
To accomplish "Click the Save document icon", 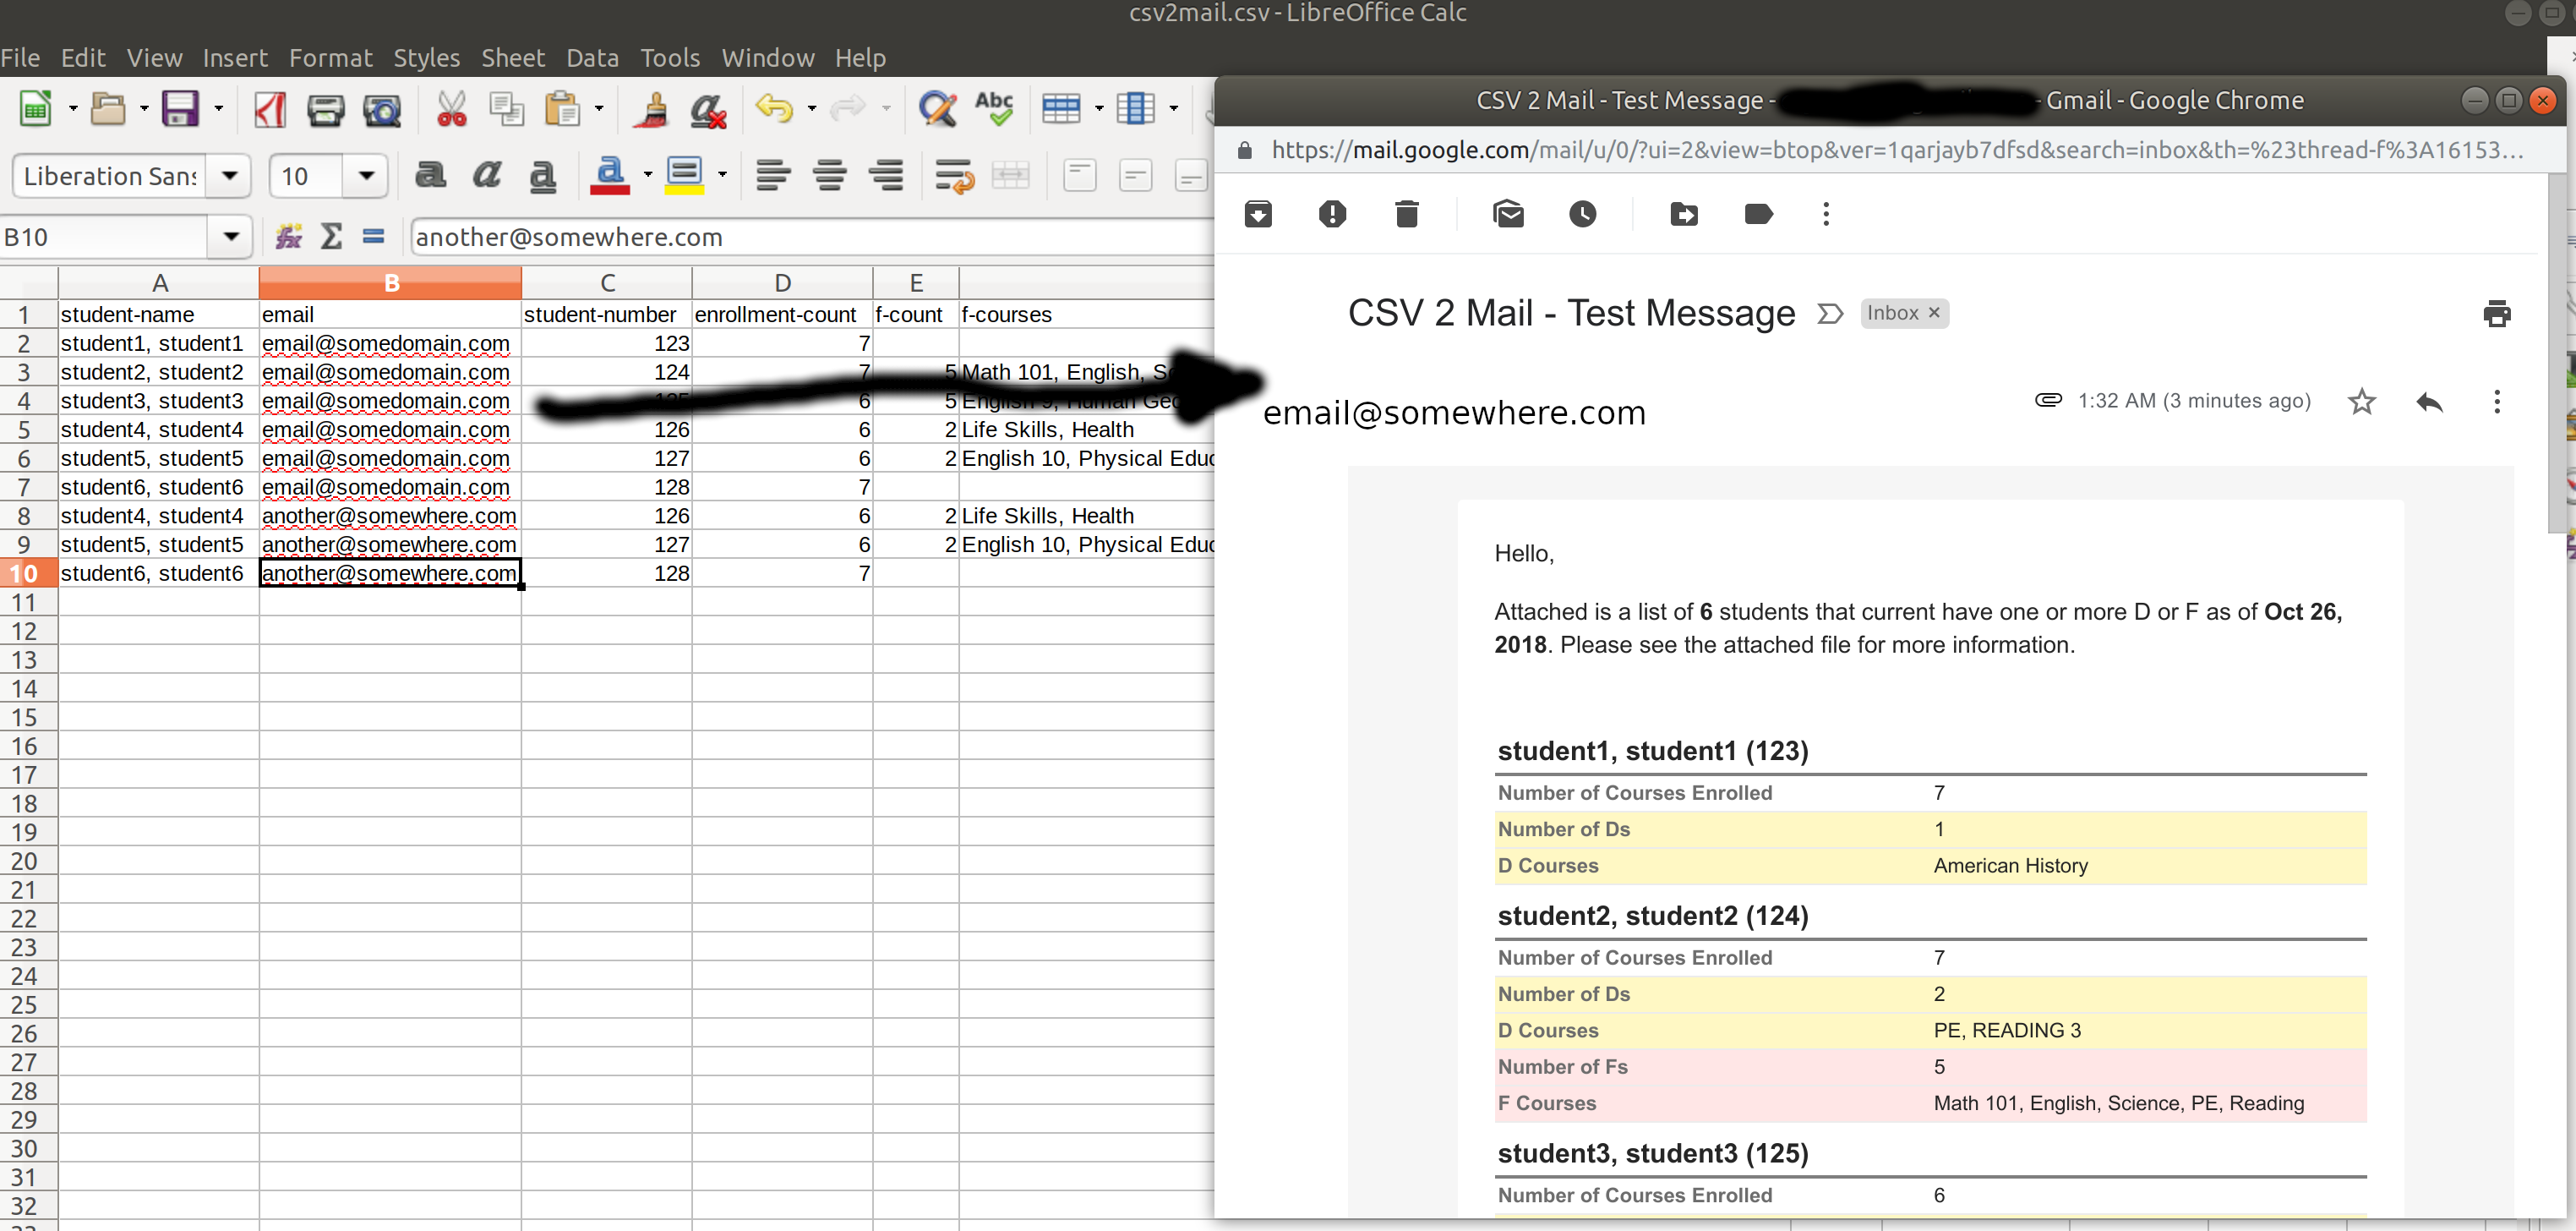I will (180, 109).
